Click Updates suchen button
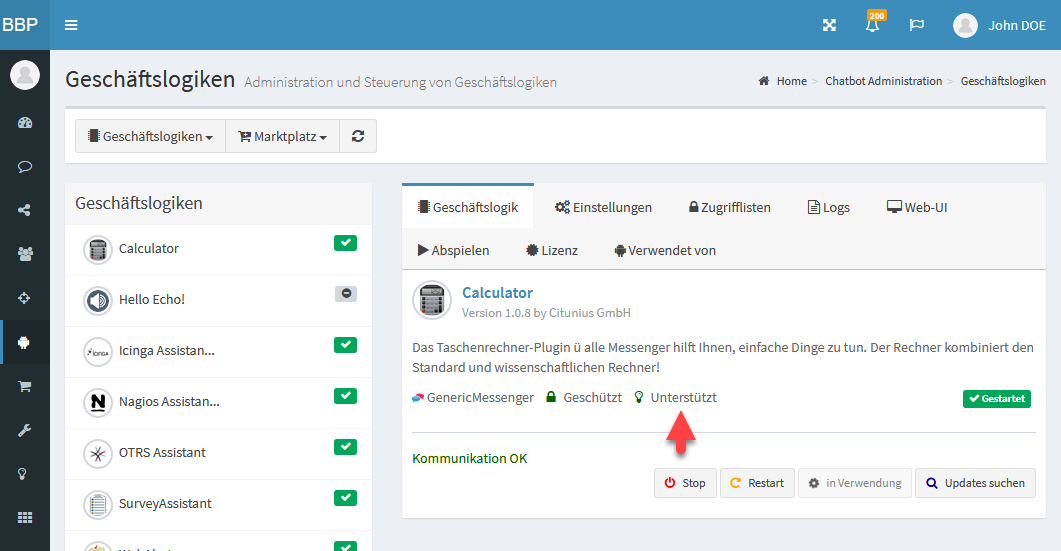Viewport: 1061px width, 551px height. (x=975, y=483)
